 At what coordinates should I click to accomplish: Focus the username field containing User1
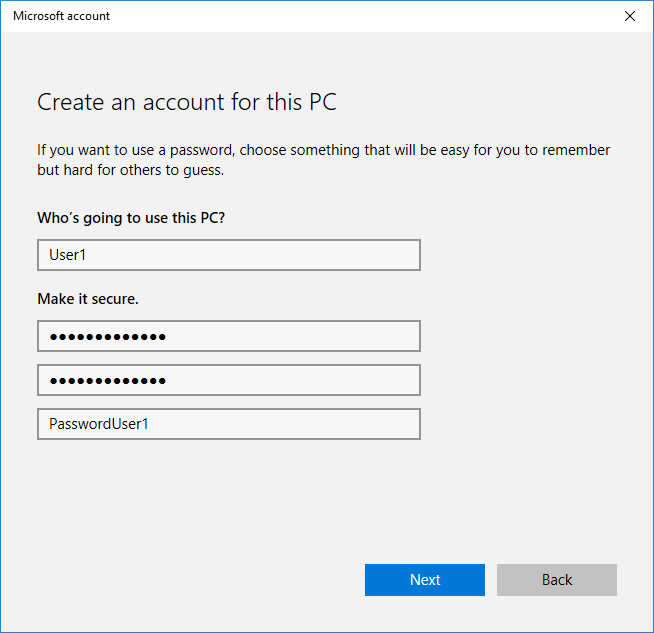coord(229,255)
